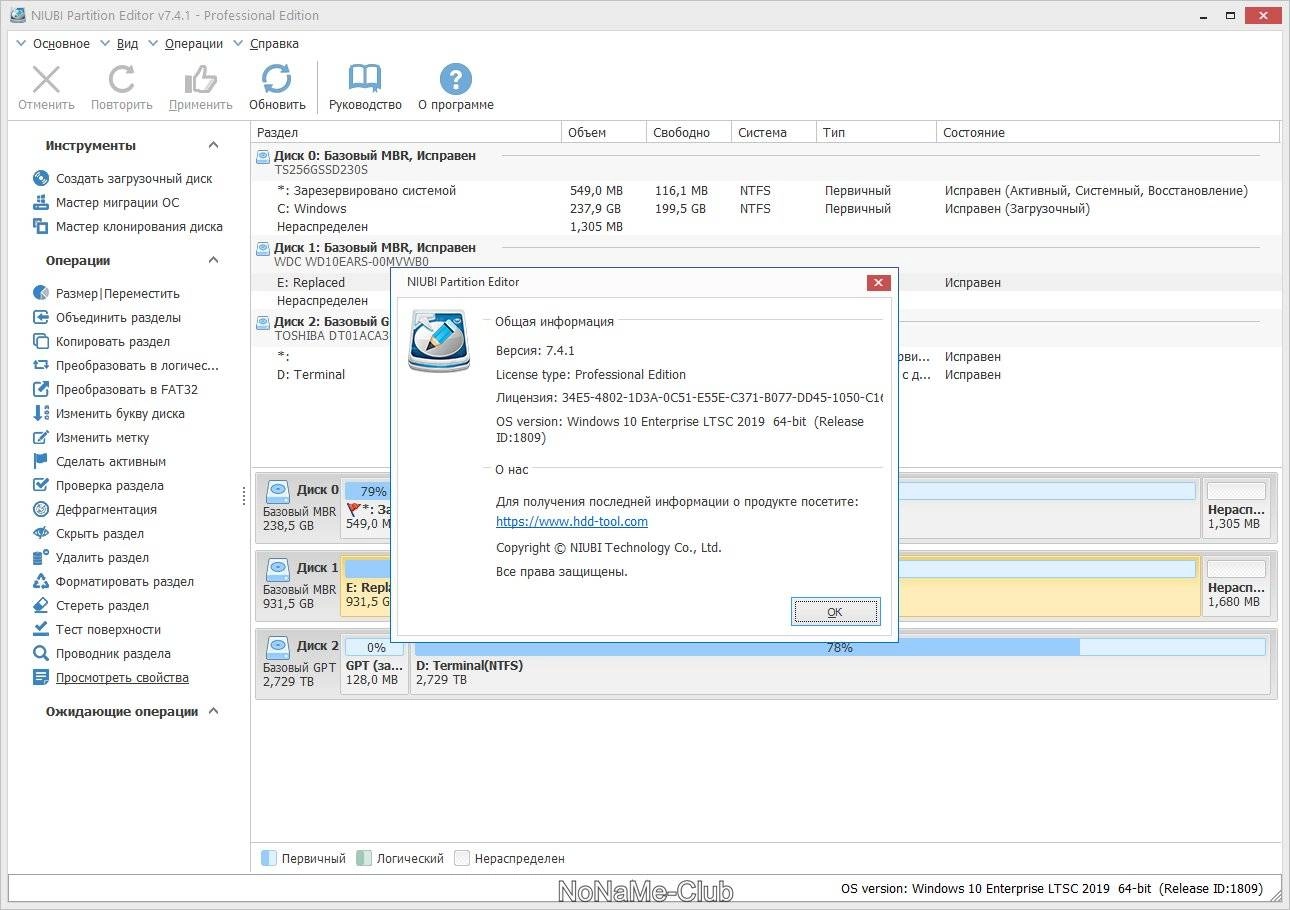Screen dimensions: 1290x910
Task: Click the Нераспределен legend color swatch
Action: tap(462, 858)
